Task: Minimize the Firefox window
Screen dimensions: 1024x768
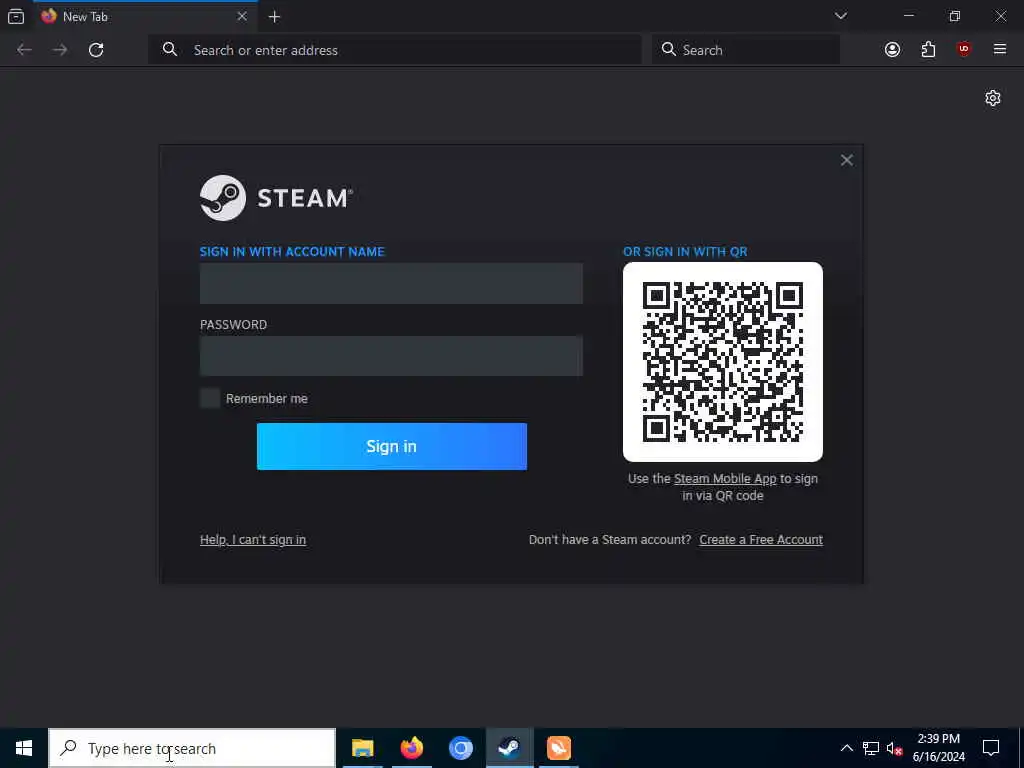Action: [x=908, y=16]
